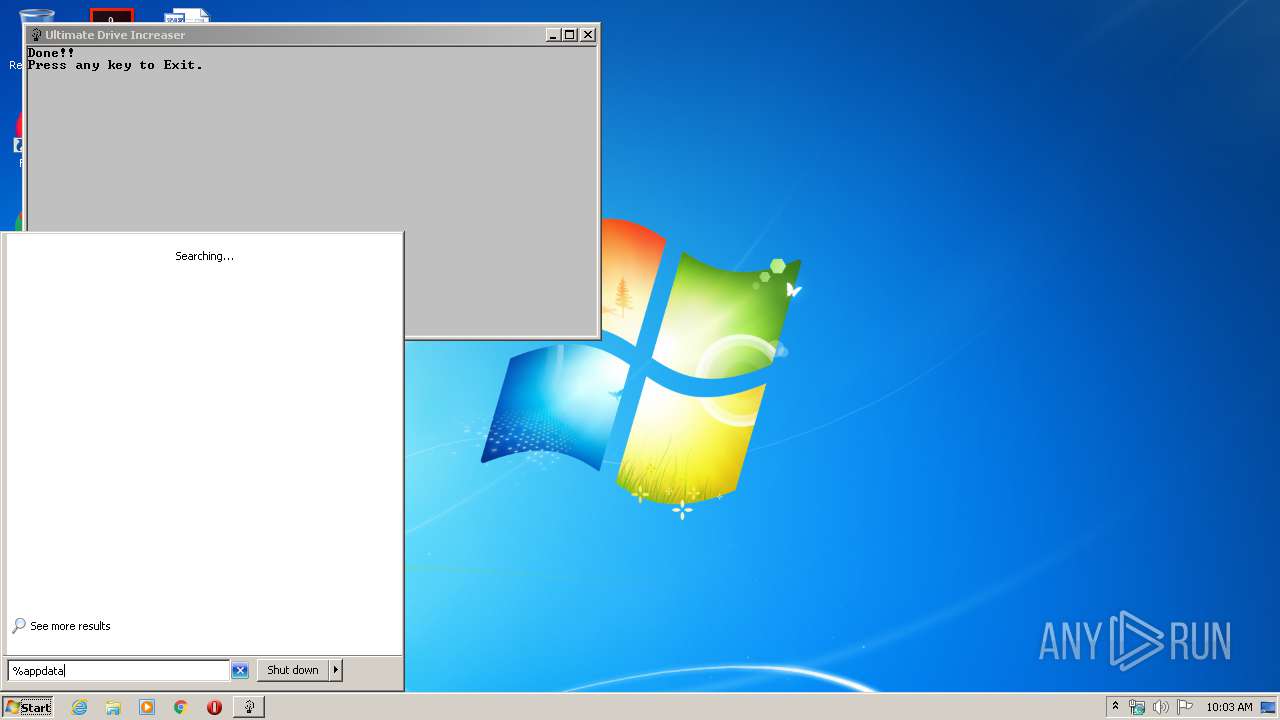Minimize the Ultimate Drive Increaser window

tap(553, 35)
